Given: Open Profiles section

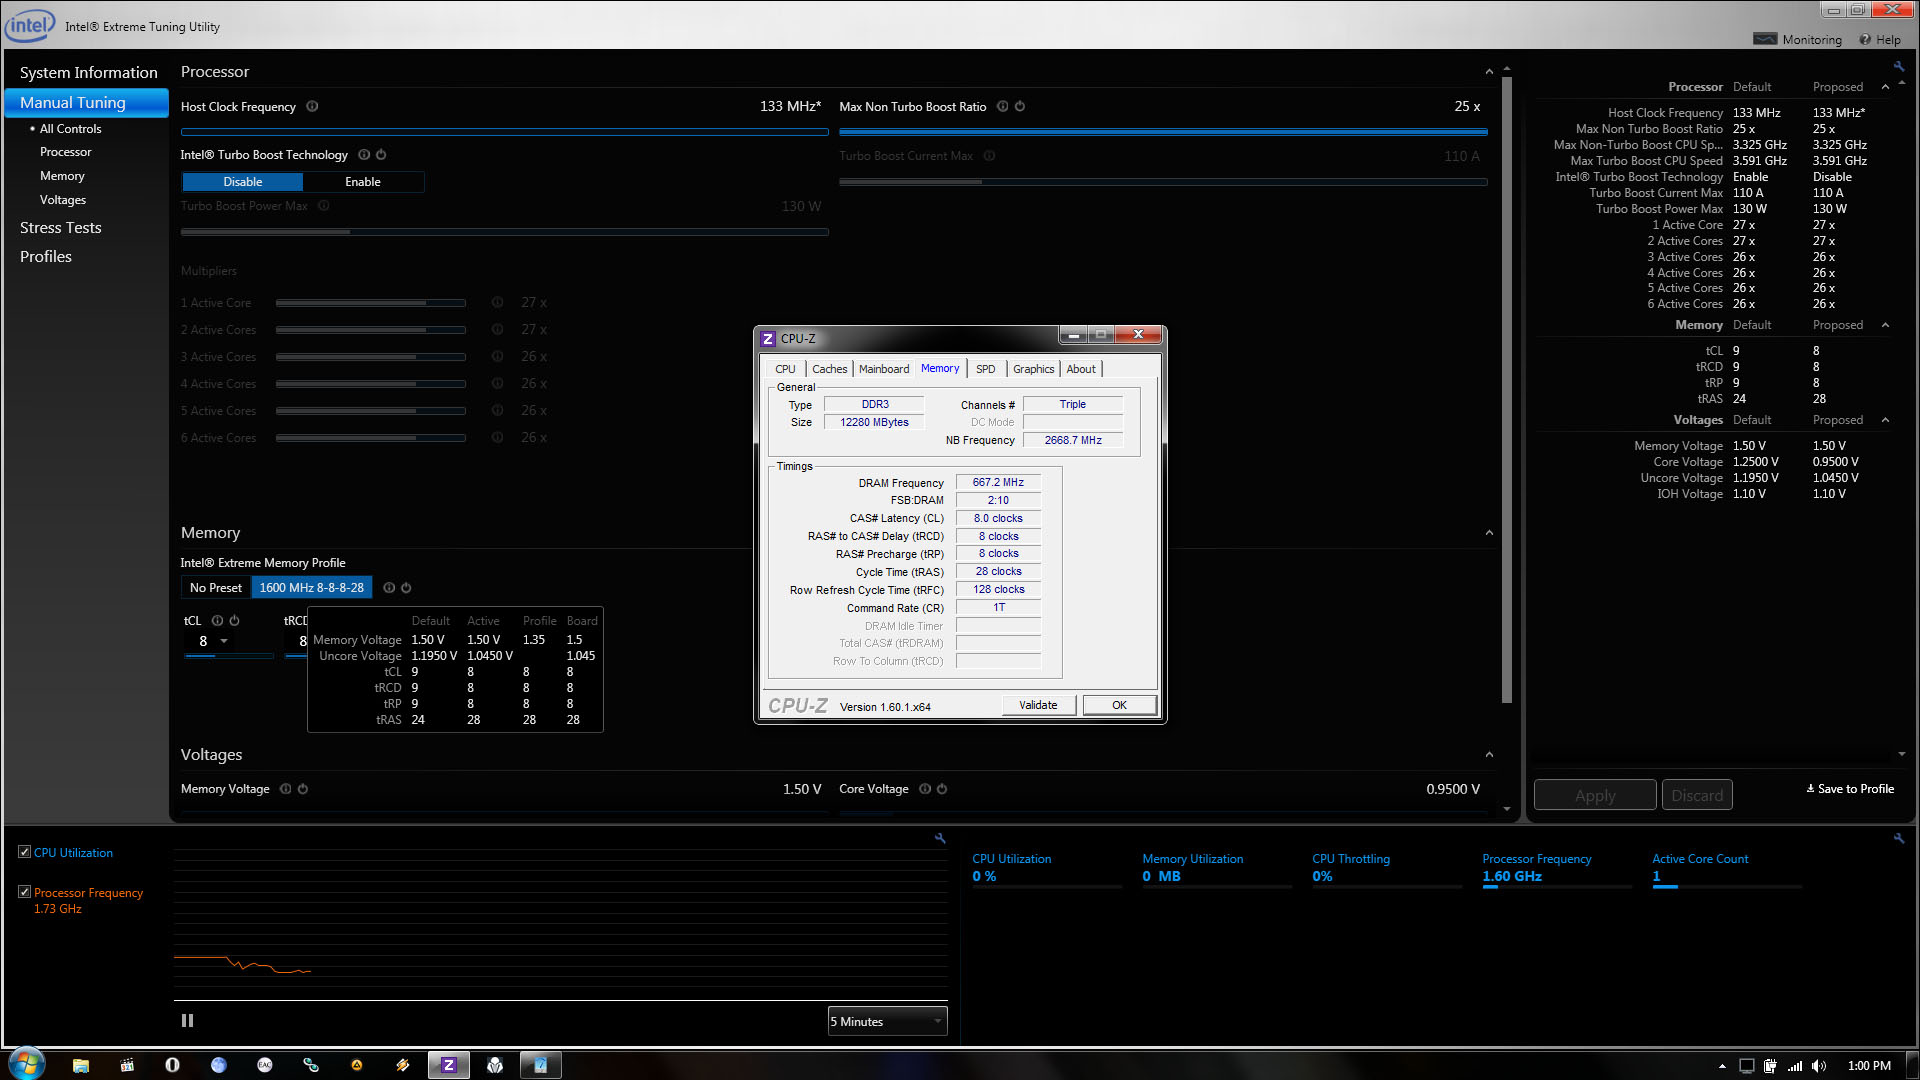Looking at the screenshot, I should pyautogui.click(x=46, y=257).
